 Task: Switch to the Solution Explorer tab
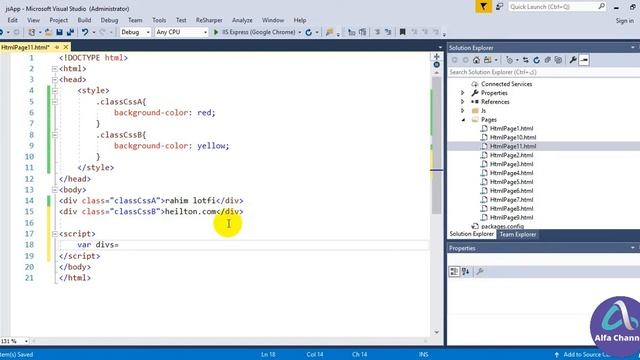(x=471, y=234)
